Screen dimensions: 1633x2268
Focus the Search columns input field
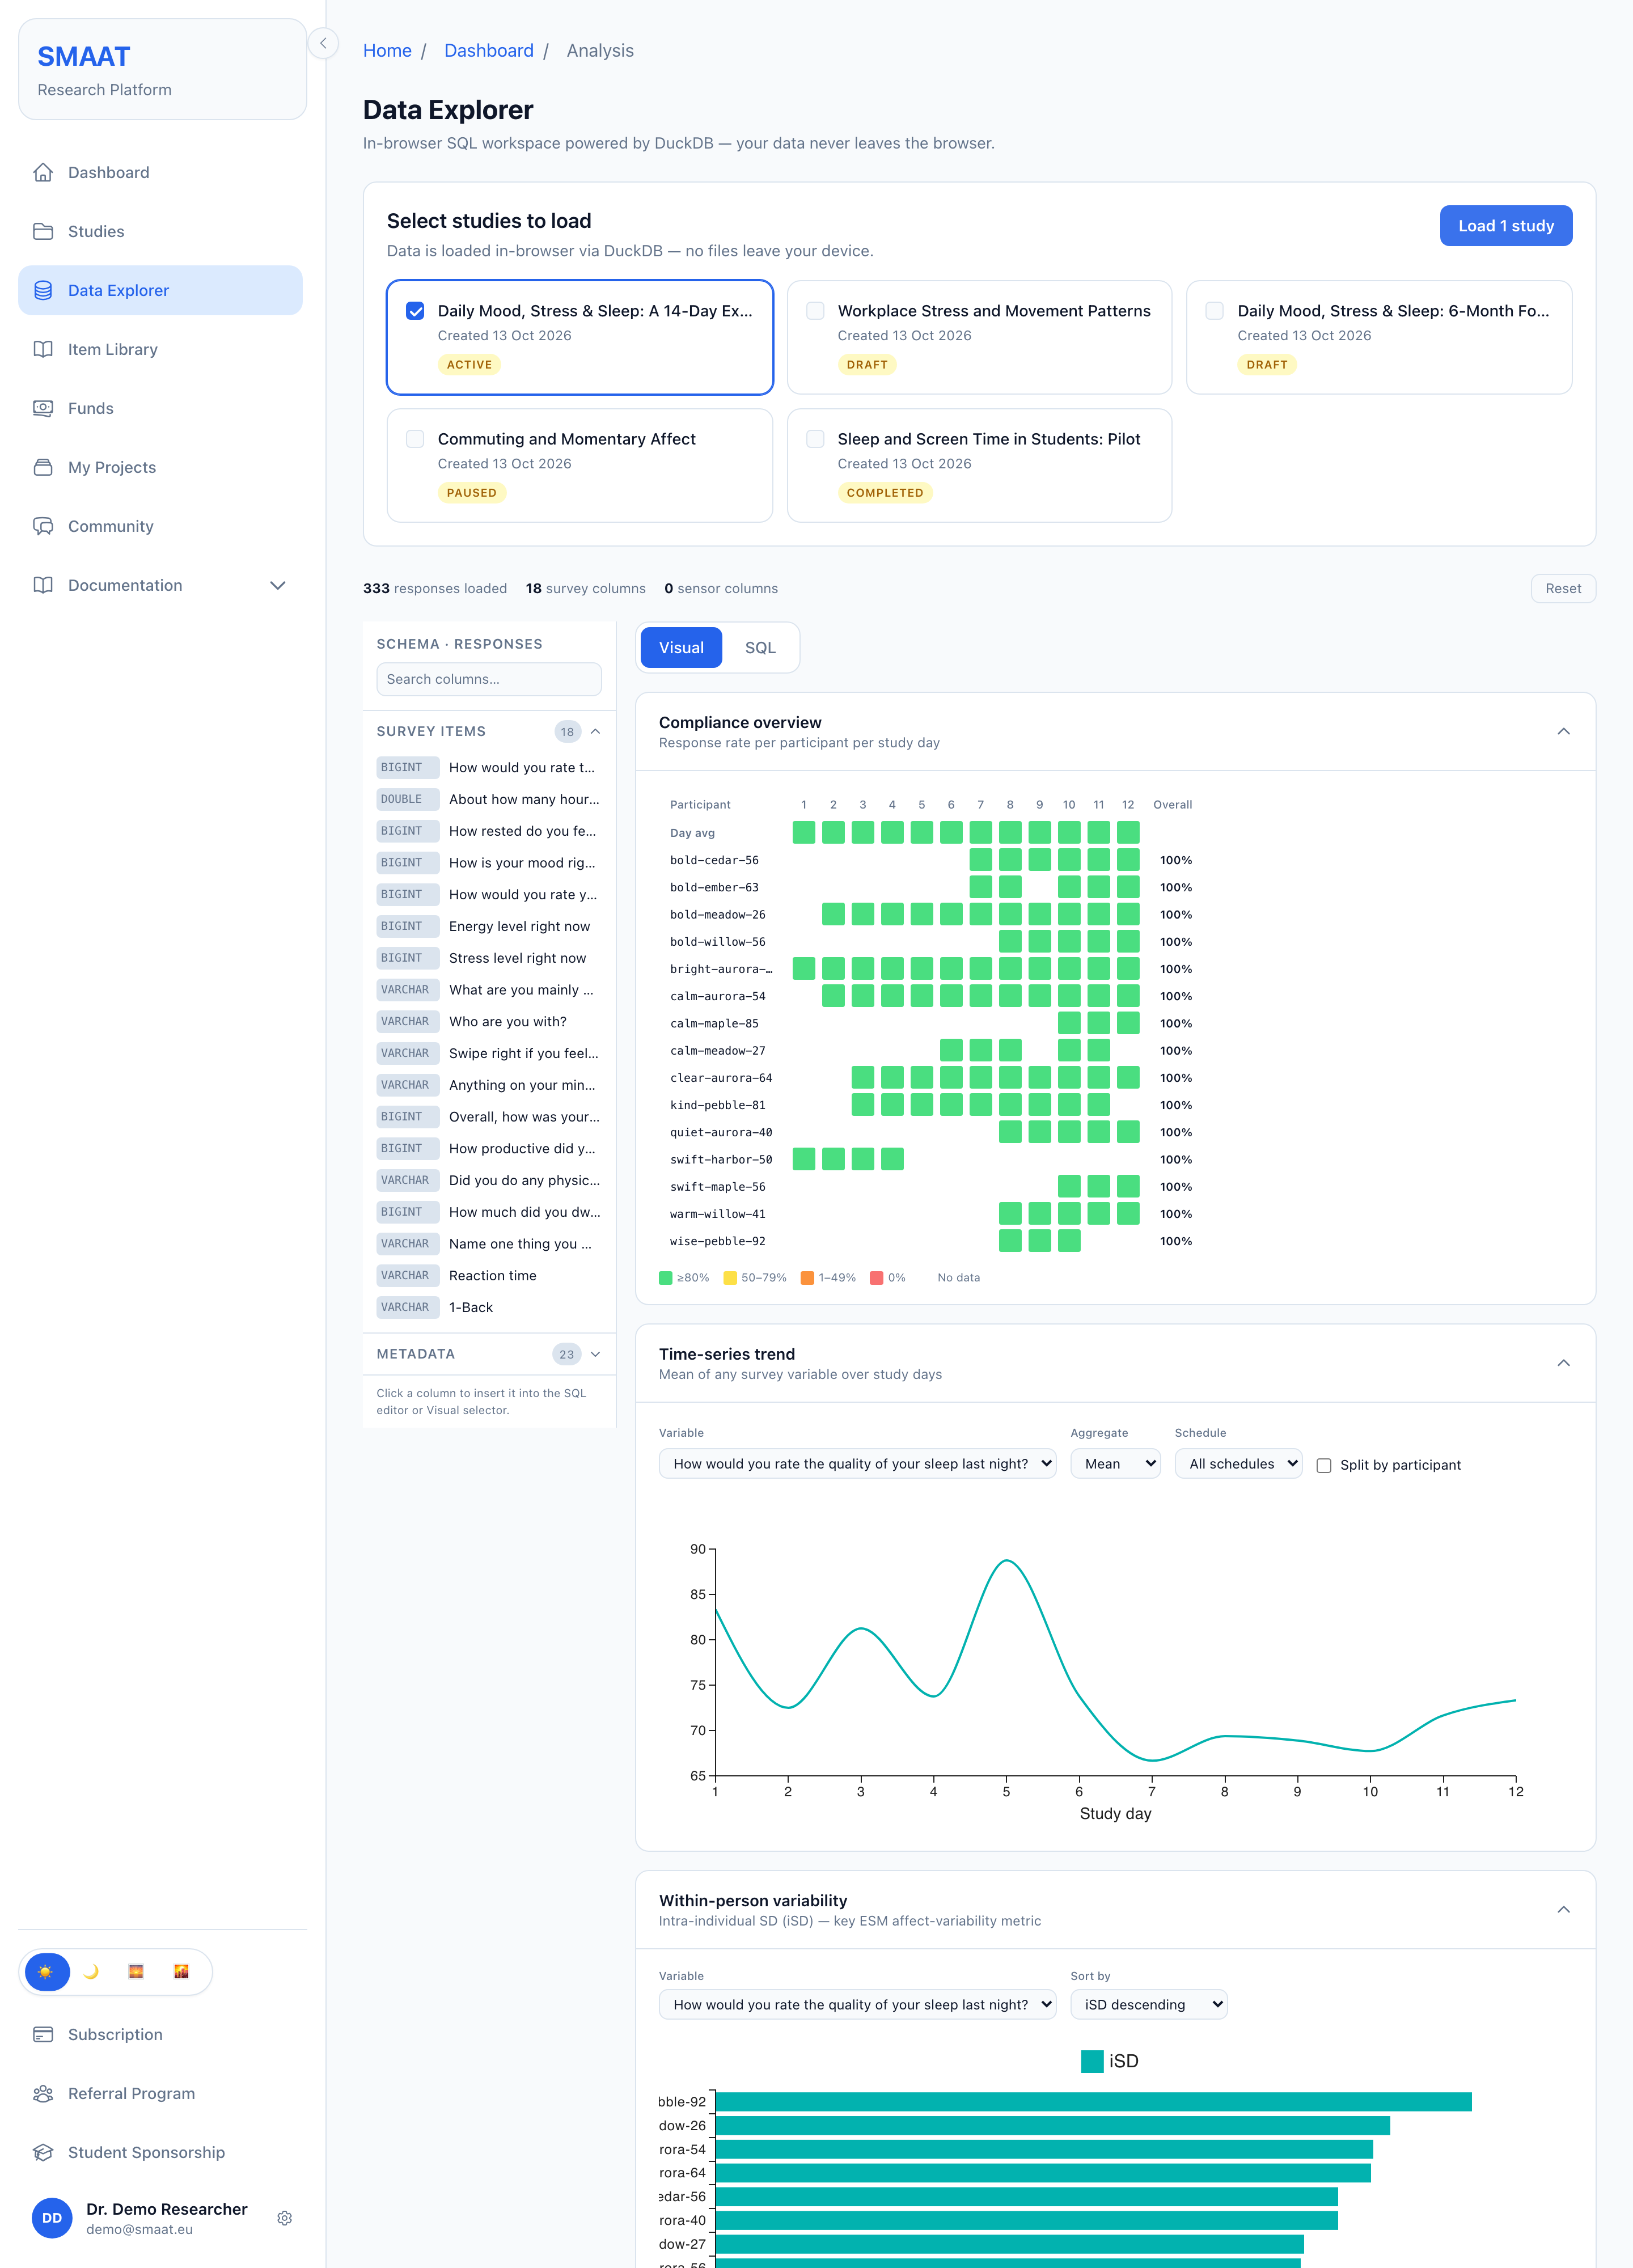coord(489,679)
